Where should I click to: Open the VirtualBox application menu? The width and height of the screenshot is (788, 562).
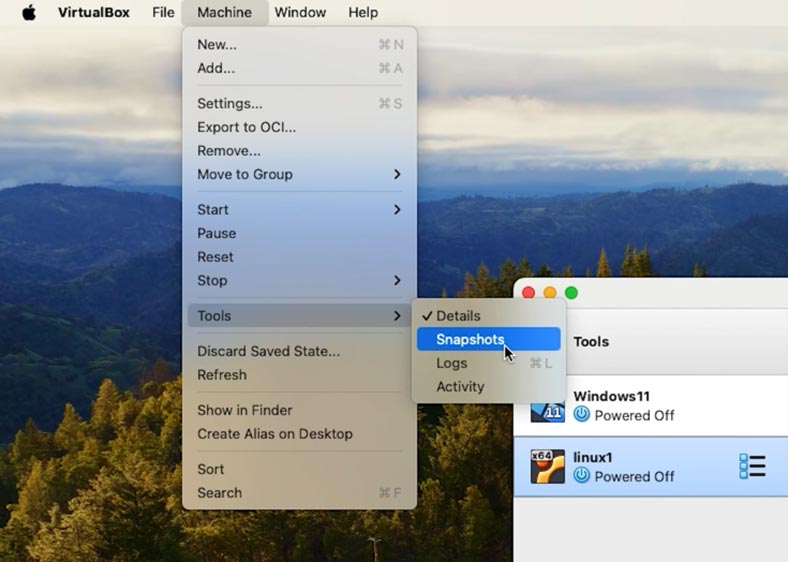tap(93, 12)
